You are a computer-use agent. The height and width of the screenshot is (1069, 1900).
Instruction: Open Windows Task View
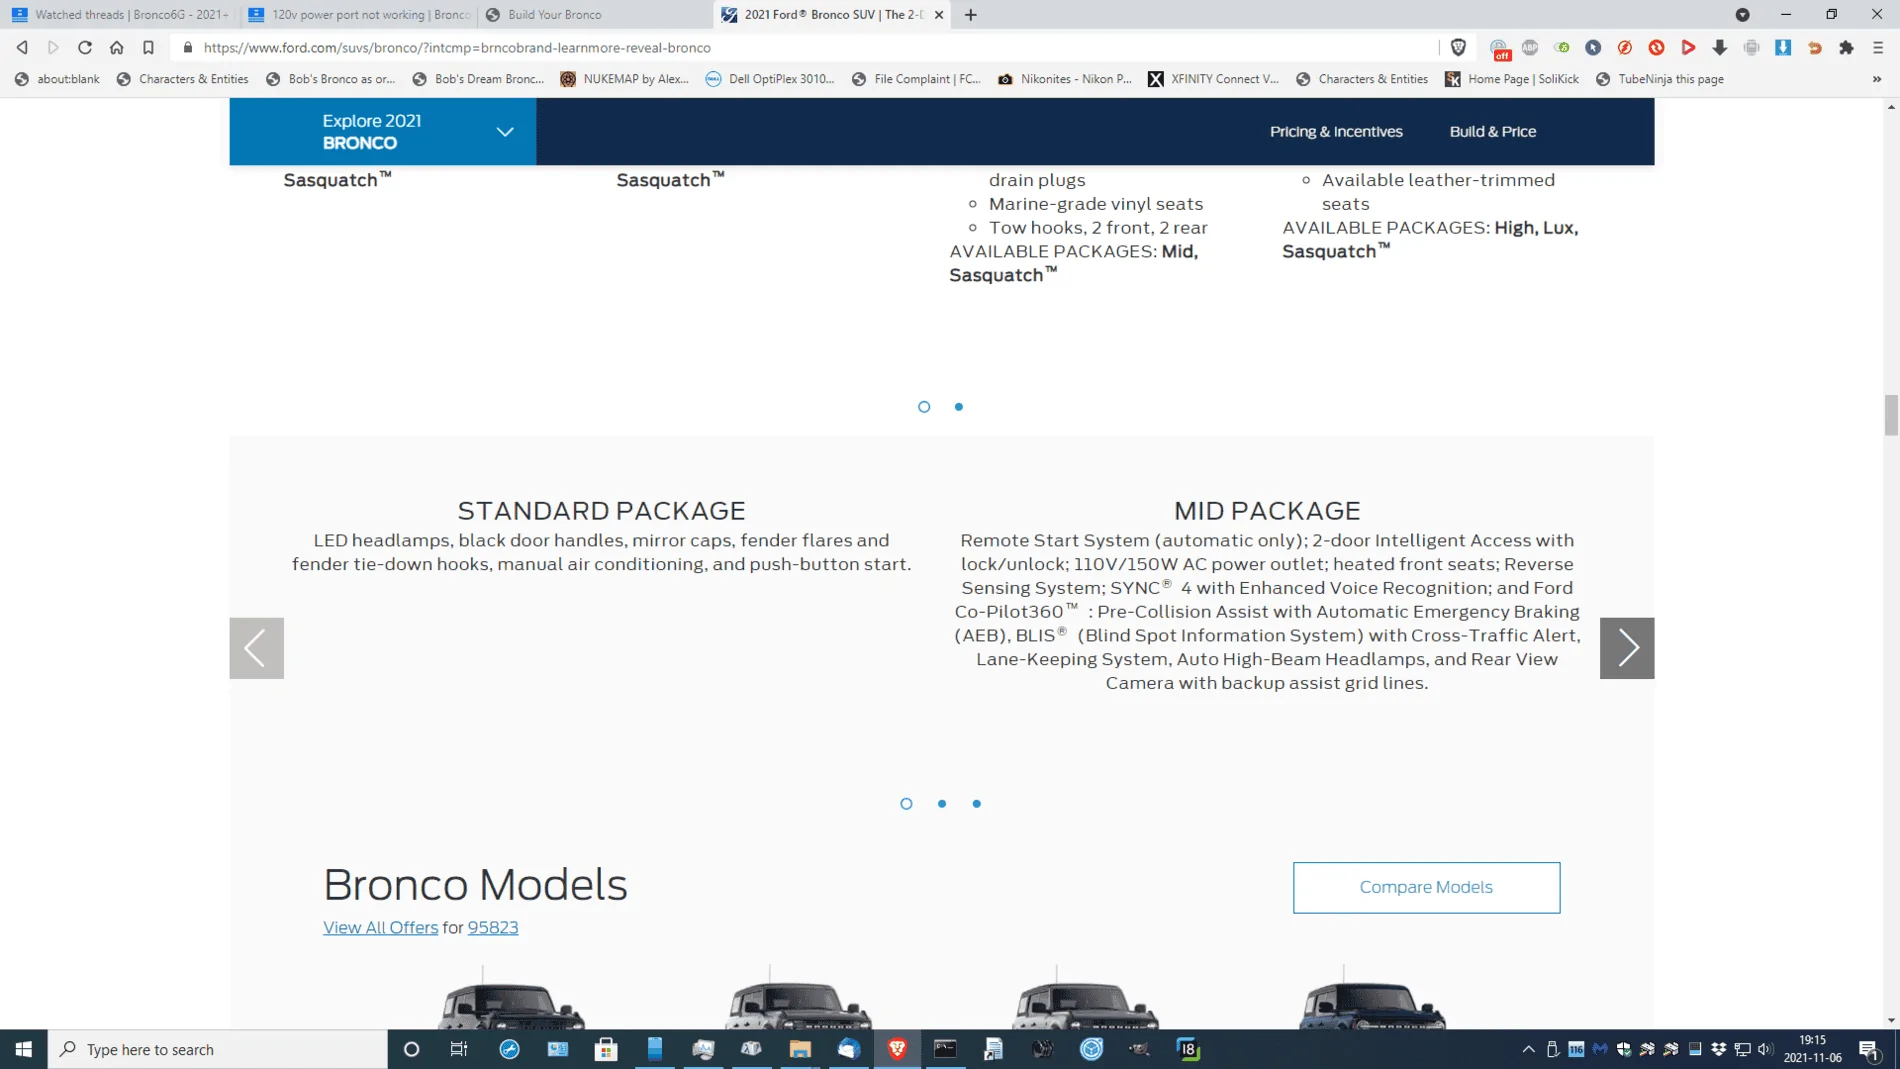point(459,1049)
